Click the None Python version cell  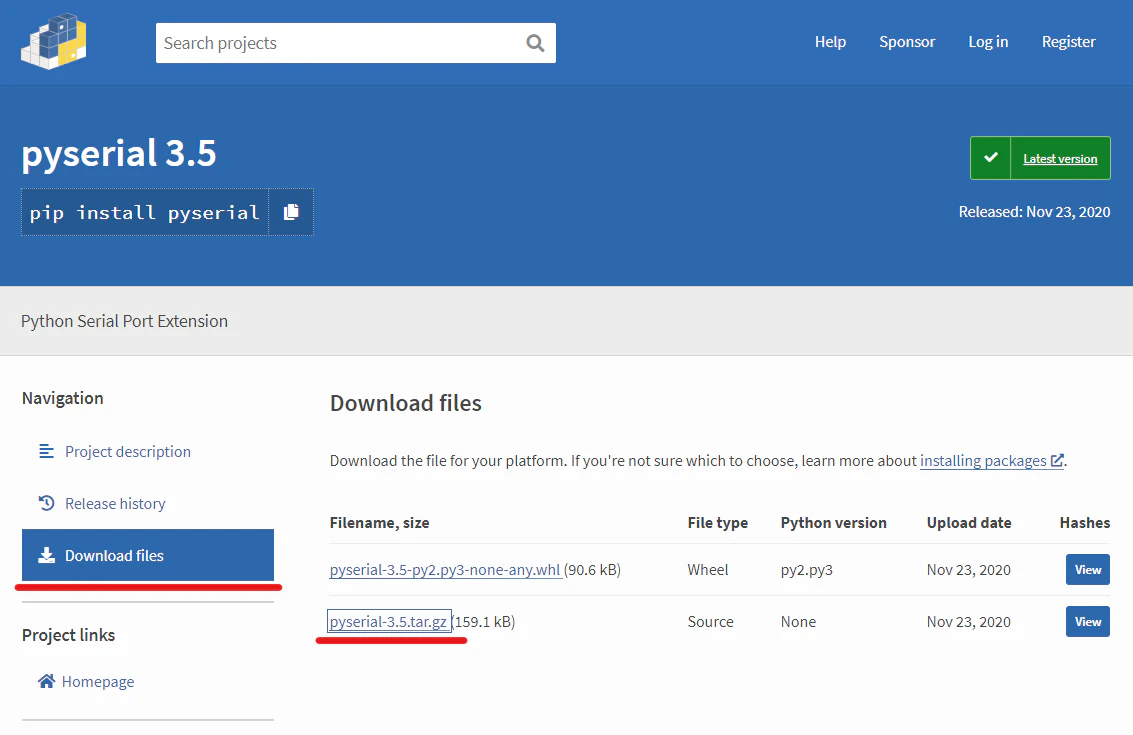798,622
